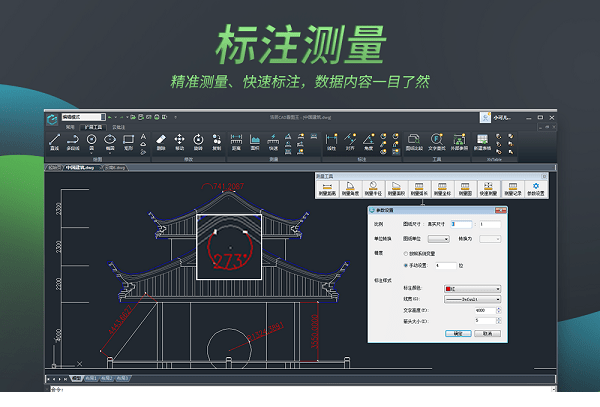Click measure angle in 测量工具 toolbar
Viewport: 600px width, 407px height.
pos(350,189)
